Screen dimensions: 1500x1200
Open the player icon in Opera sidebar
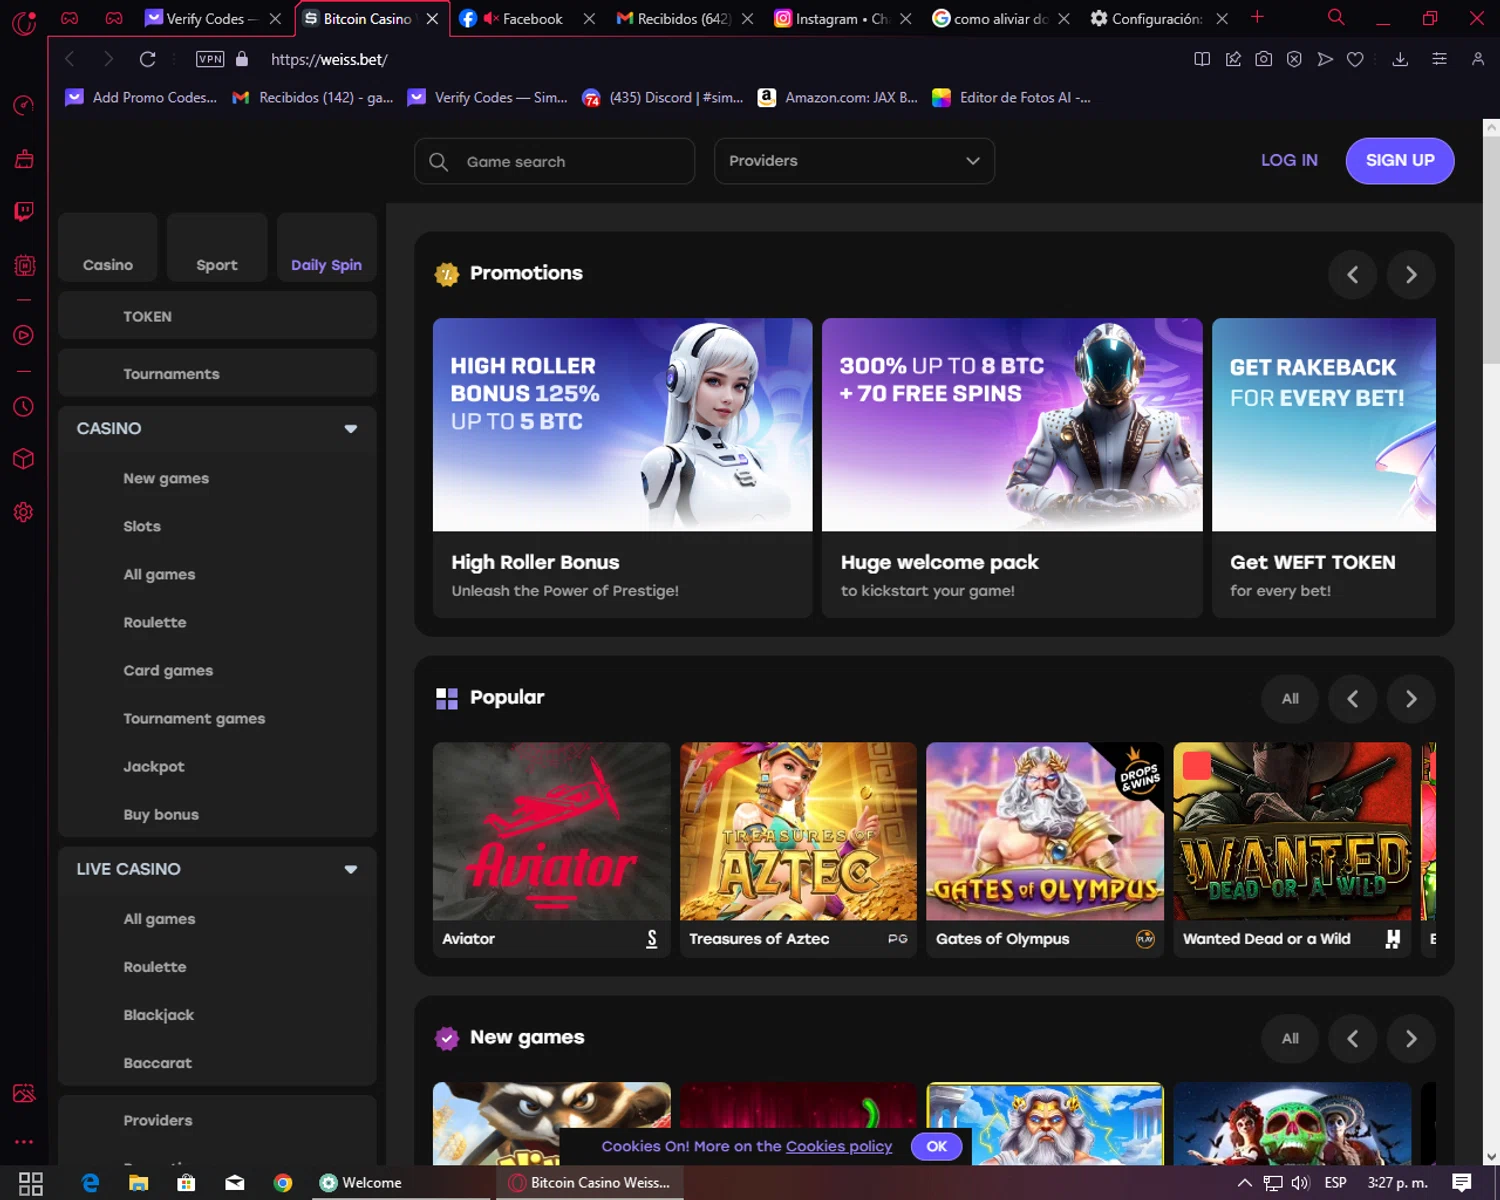tap(24, 335)
